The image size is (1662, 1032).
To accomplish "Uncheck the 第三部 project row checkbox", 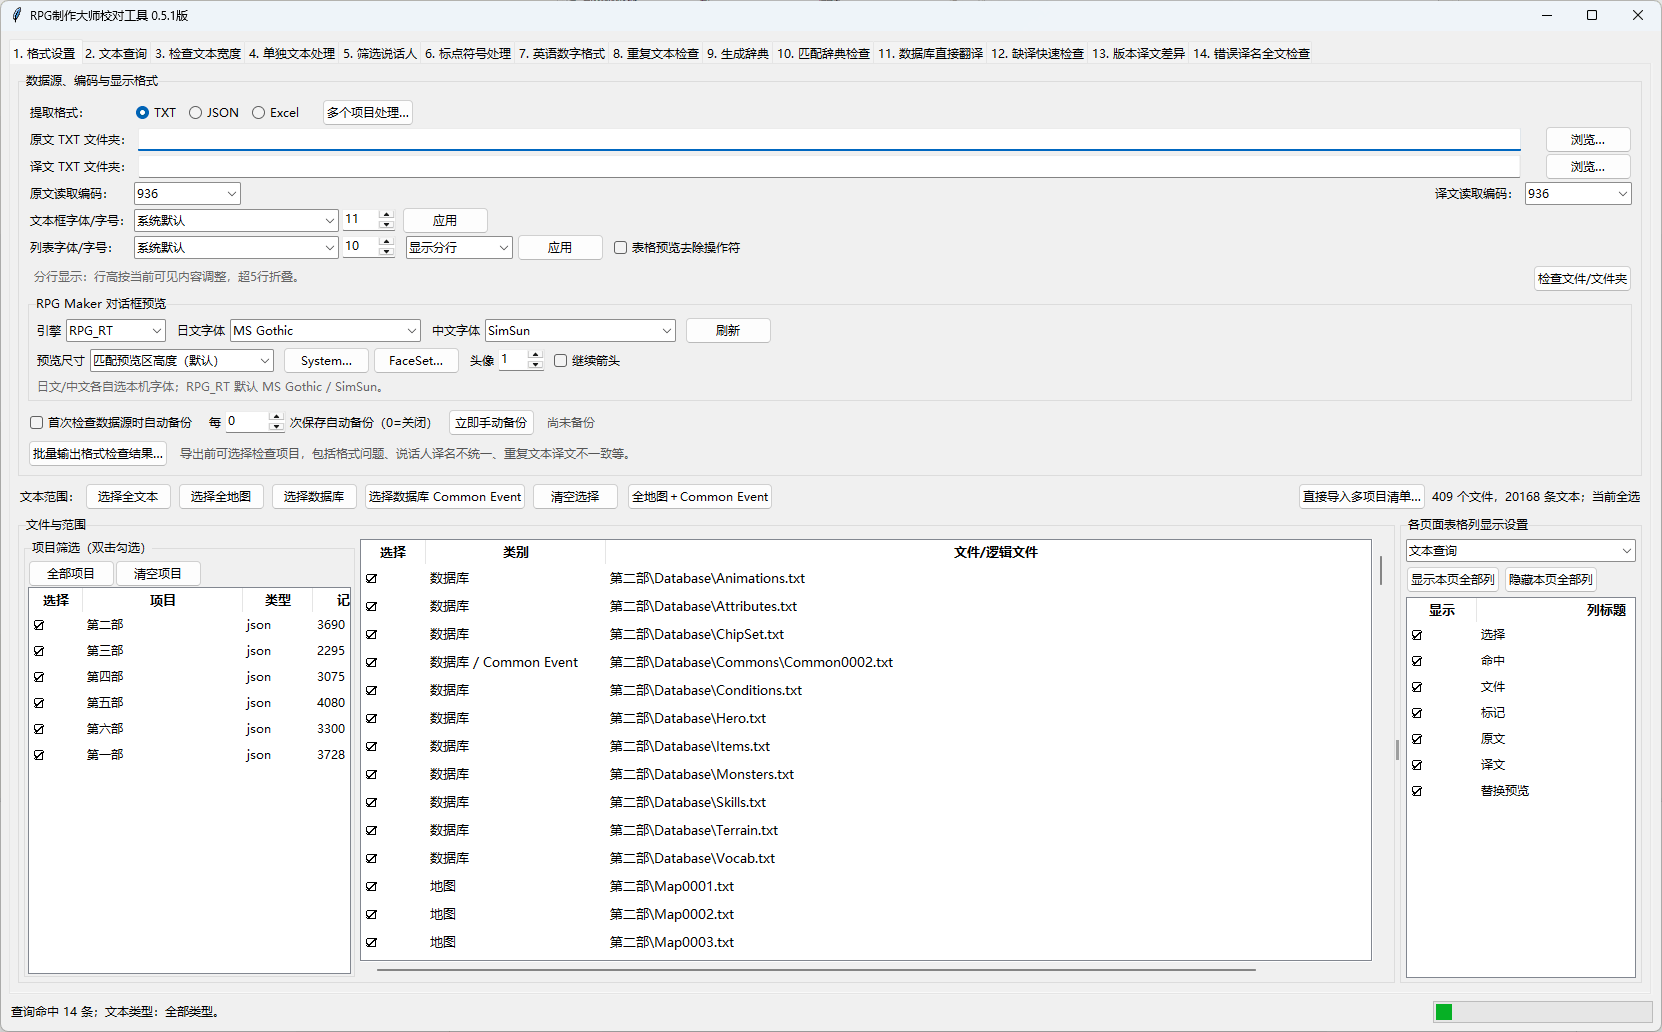I will (39, 651).
